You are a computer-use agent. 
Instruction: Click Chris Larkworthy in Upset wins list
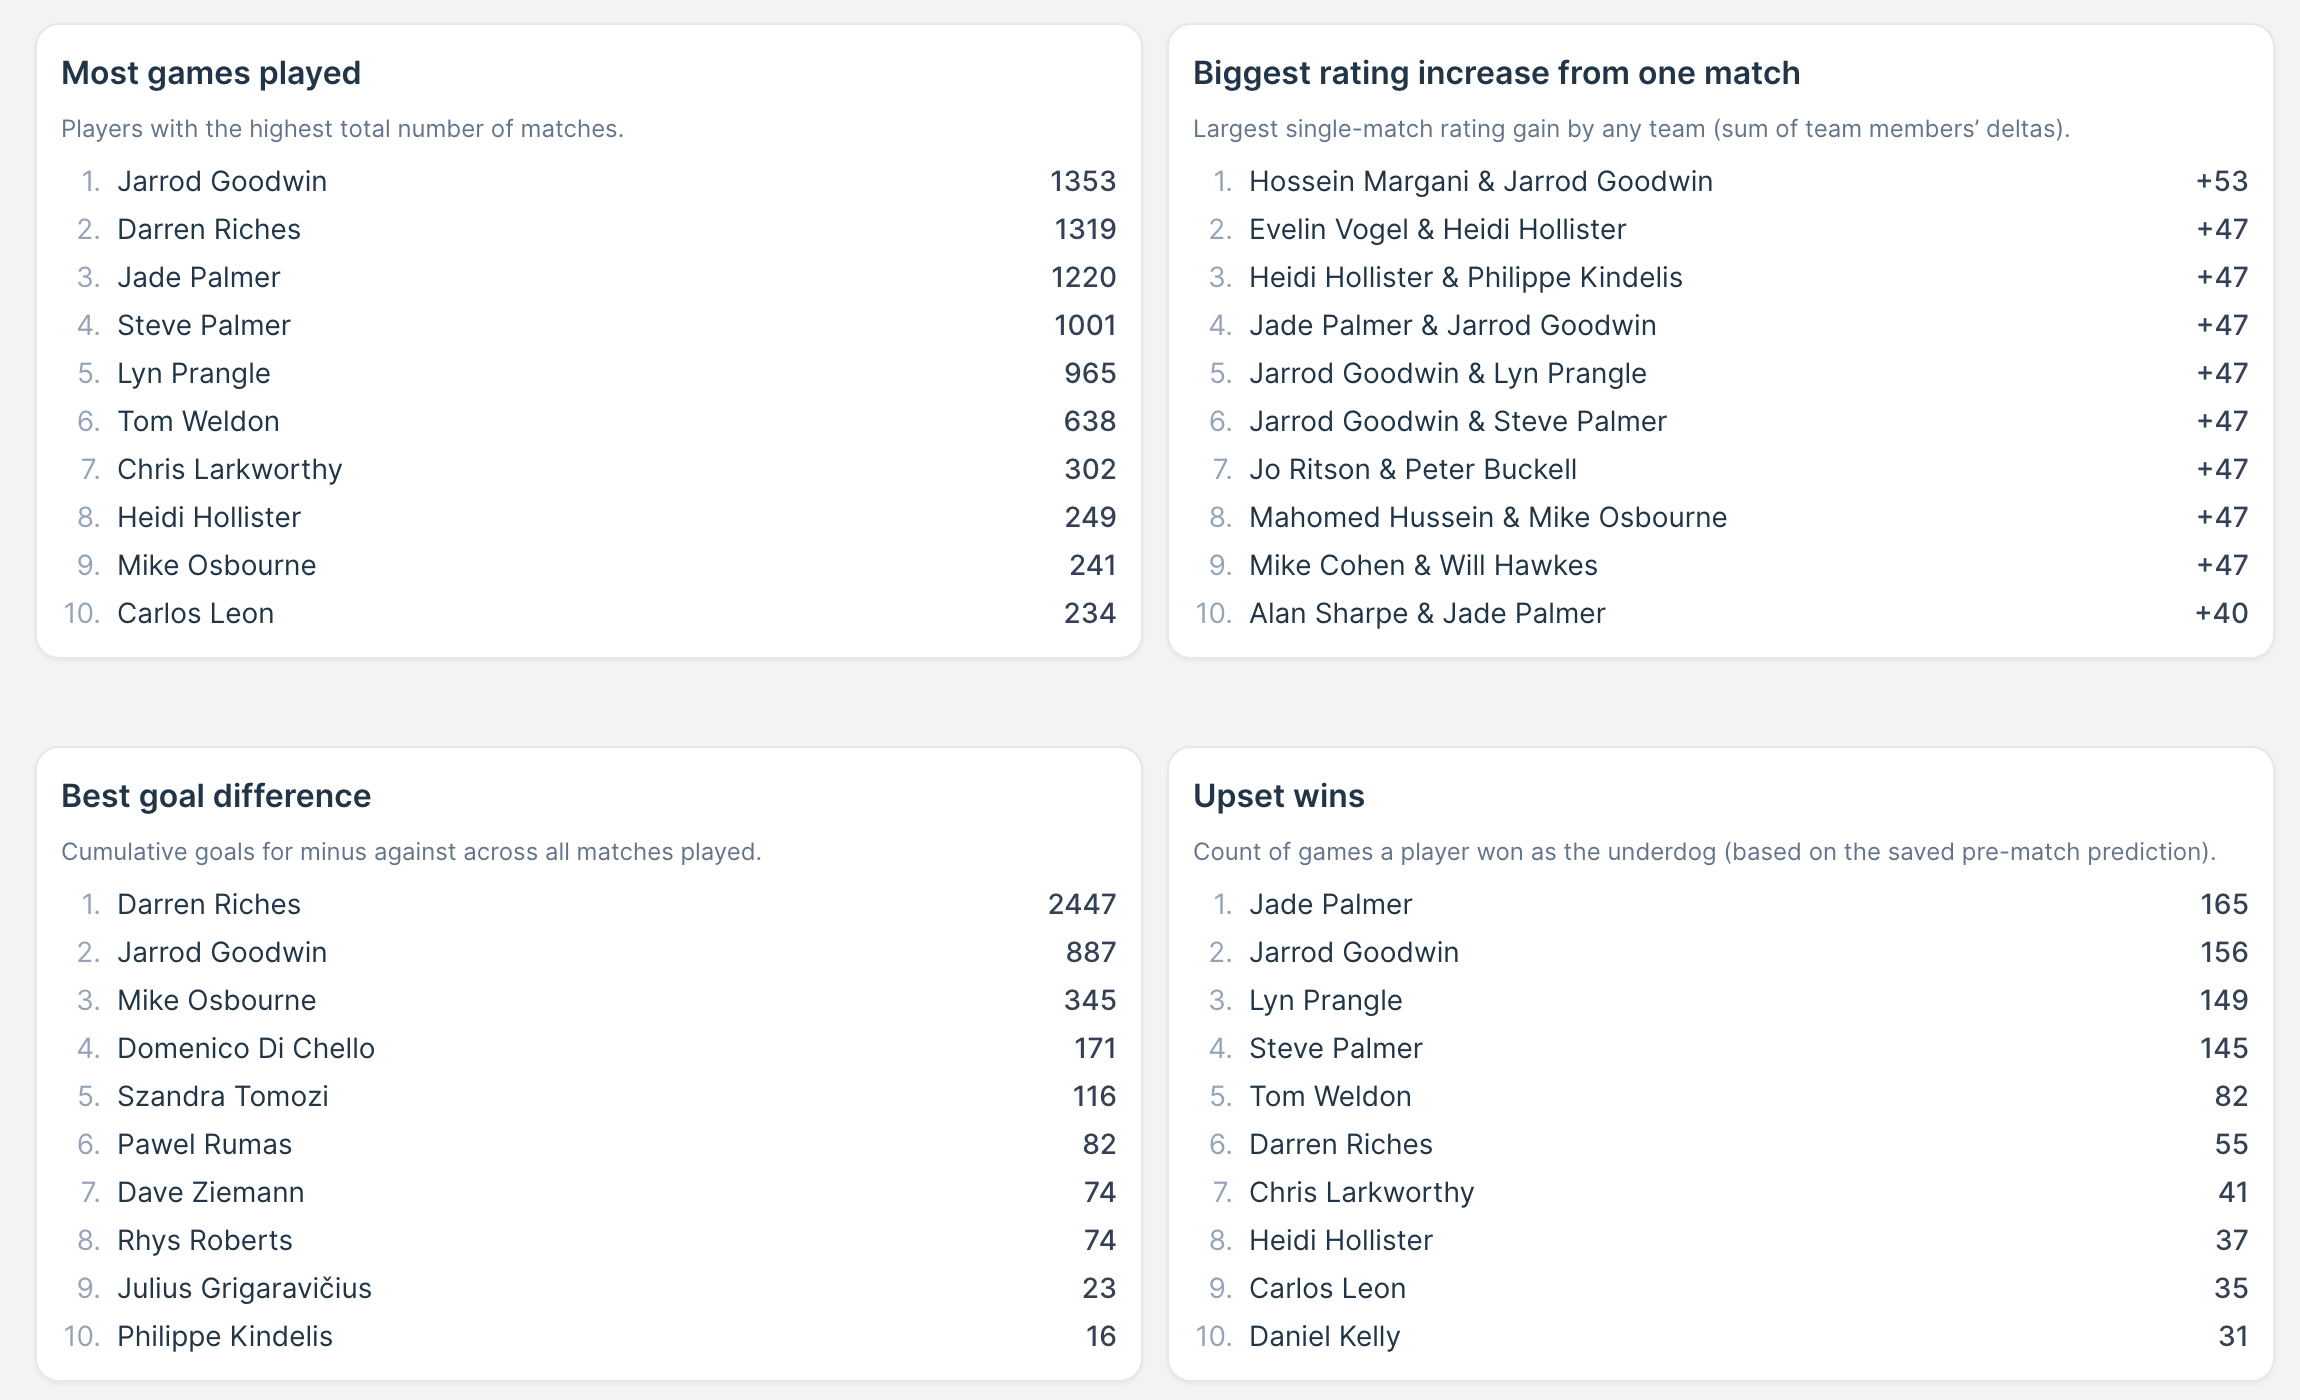(1361, 1192)
